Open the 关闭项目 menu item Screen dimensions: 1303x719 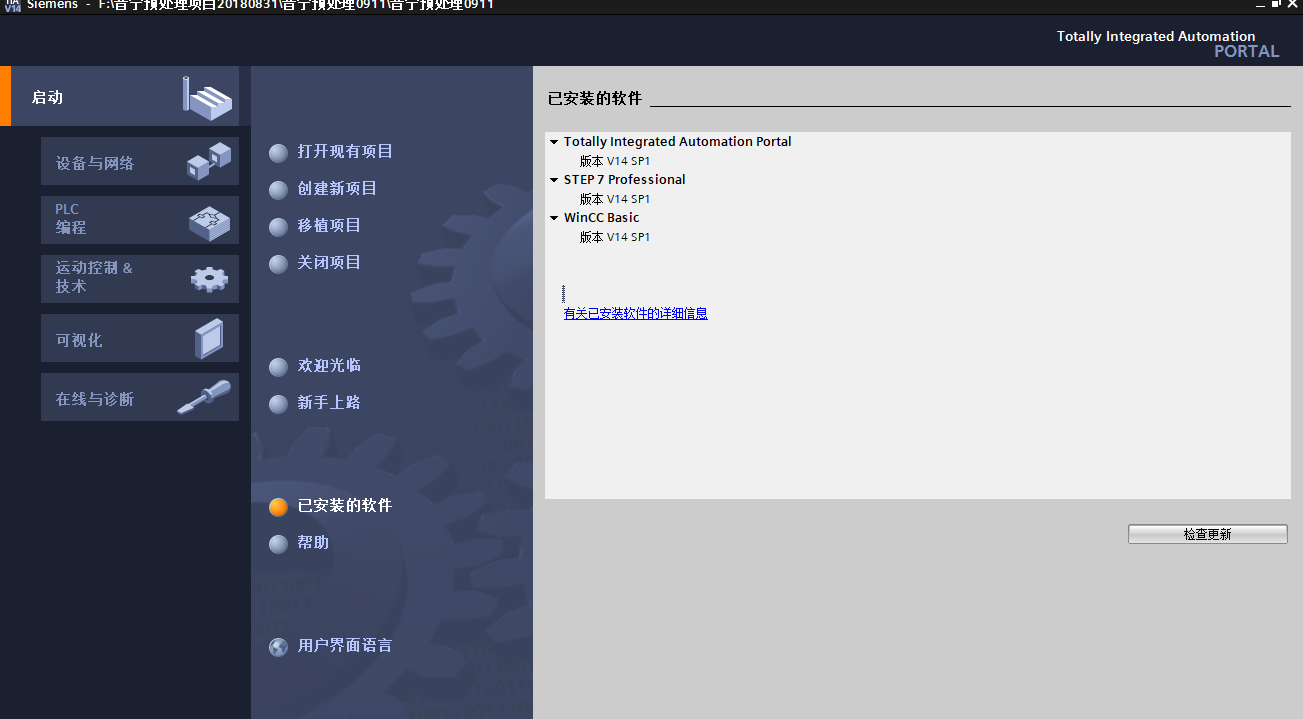329,263
